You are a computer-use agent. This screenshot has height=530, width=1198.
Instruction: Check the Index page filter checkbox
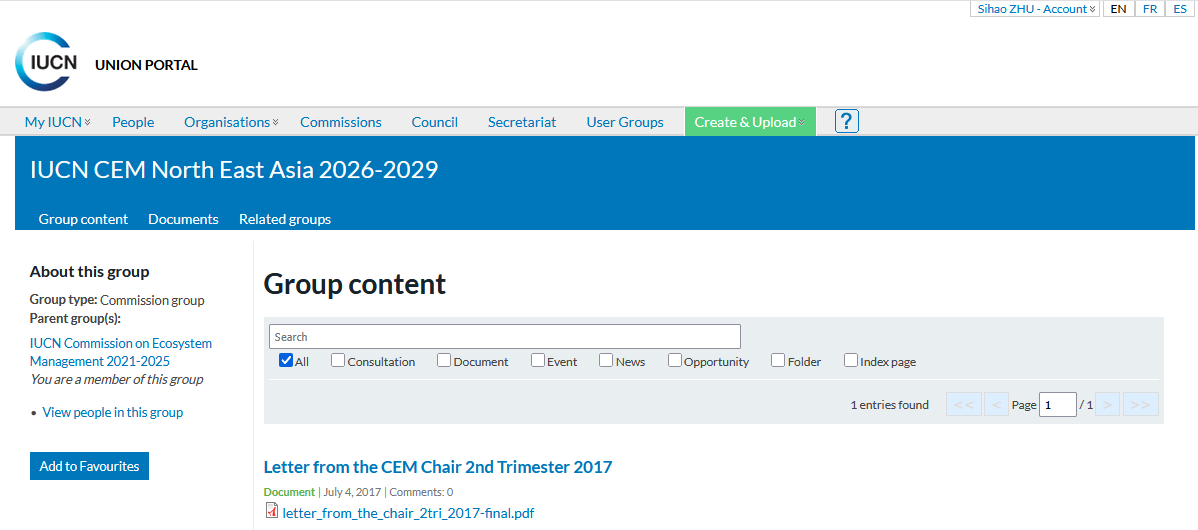[850, 360]
